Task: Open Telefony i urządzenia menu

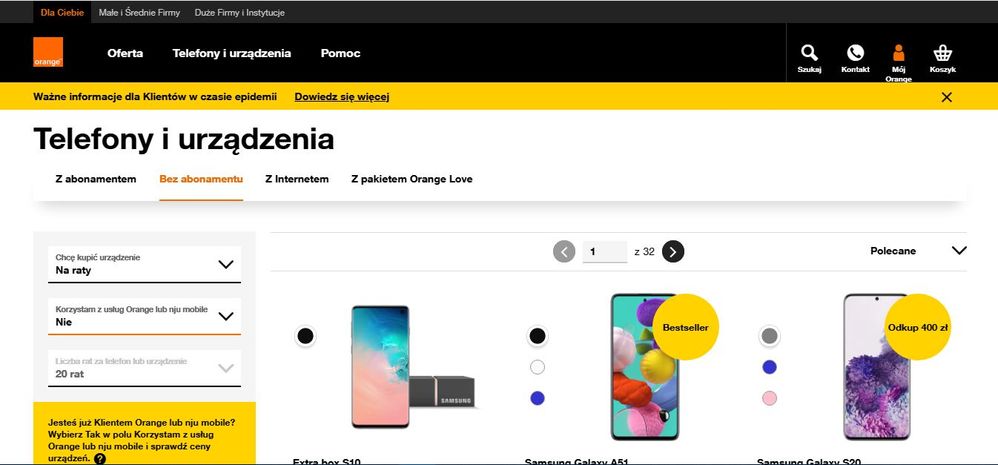Action: click(x=232, y=53)
